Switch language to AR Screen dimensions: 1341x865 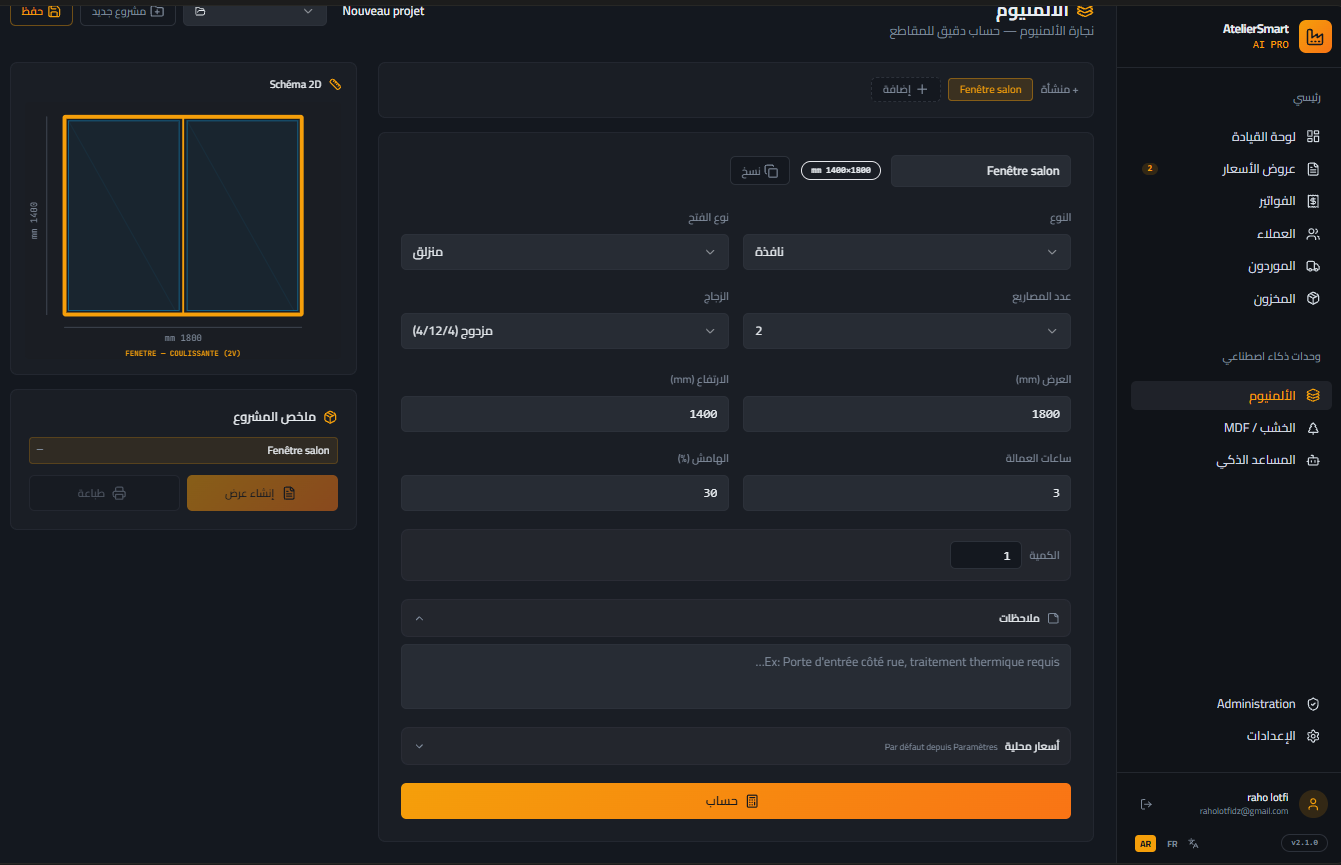point(1145,844)
